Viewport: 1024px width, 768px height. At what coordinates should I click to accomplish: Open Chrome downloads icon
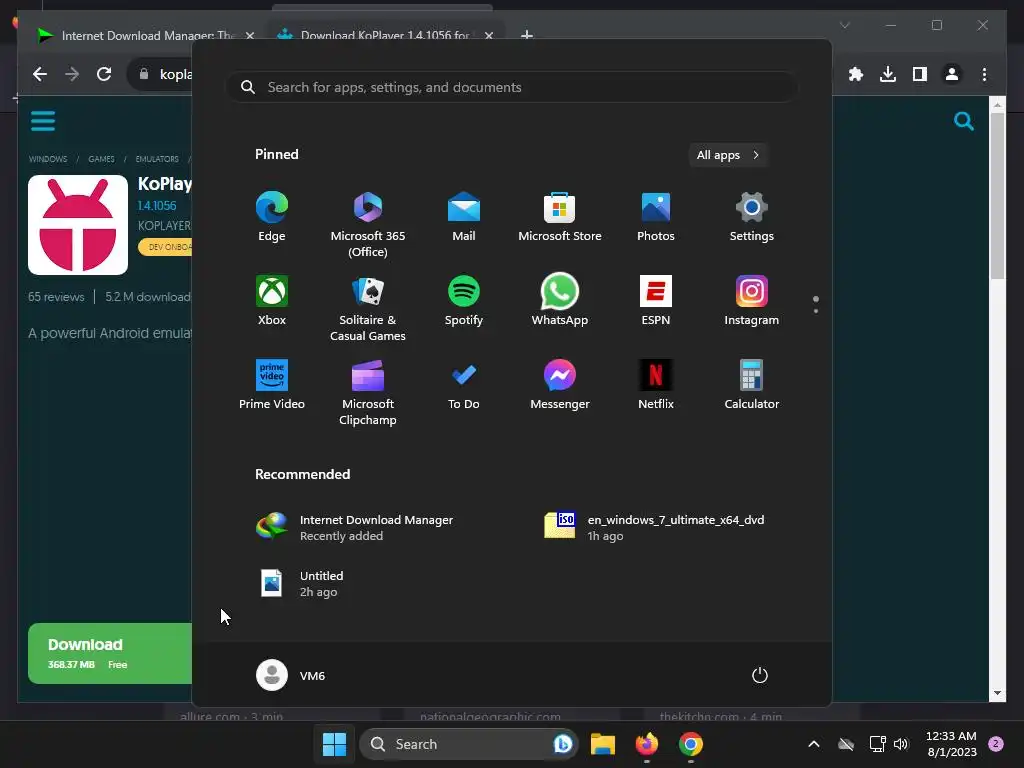pos(888,74)
